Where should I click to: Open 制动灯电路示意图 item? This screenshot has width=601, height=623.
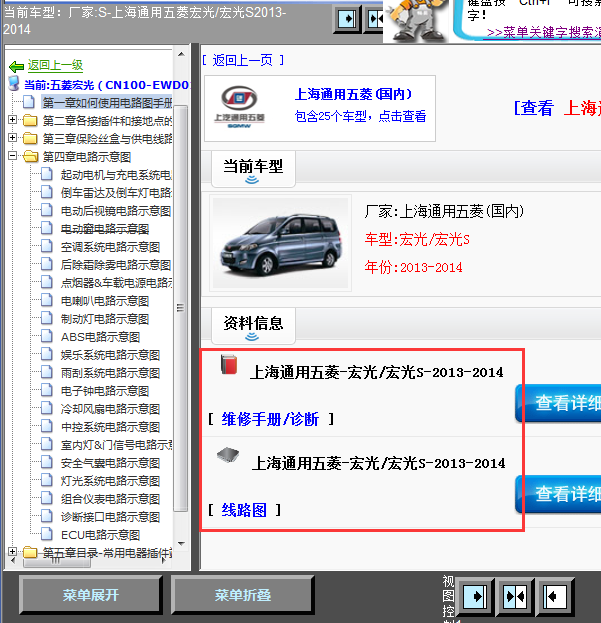pos(105,319)
